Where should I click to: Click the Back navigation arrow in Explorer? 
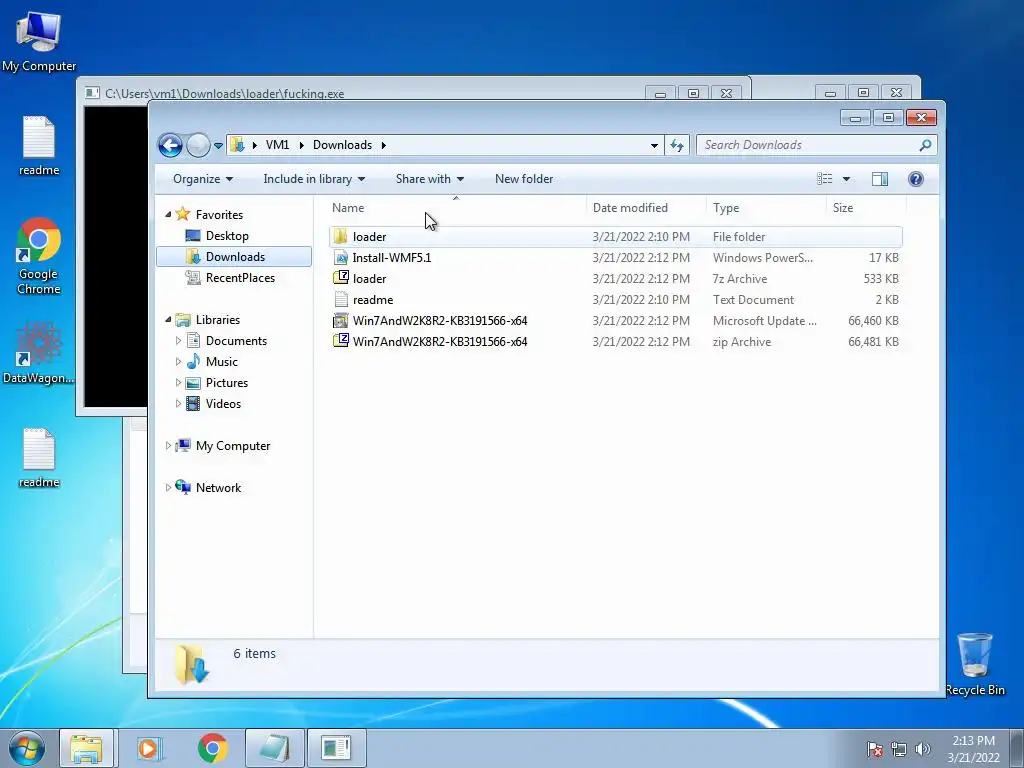click(170, 145)
